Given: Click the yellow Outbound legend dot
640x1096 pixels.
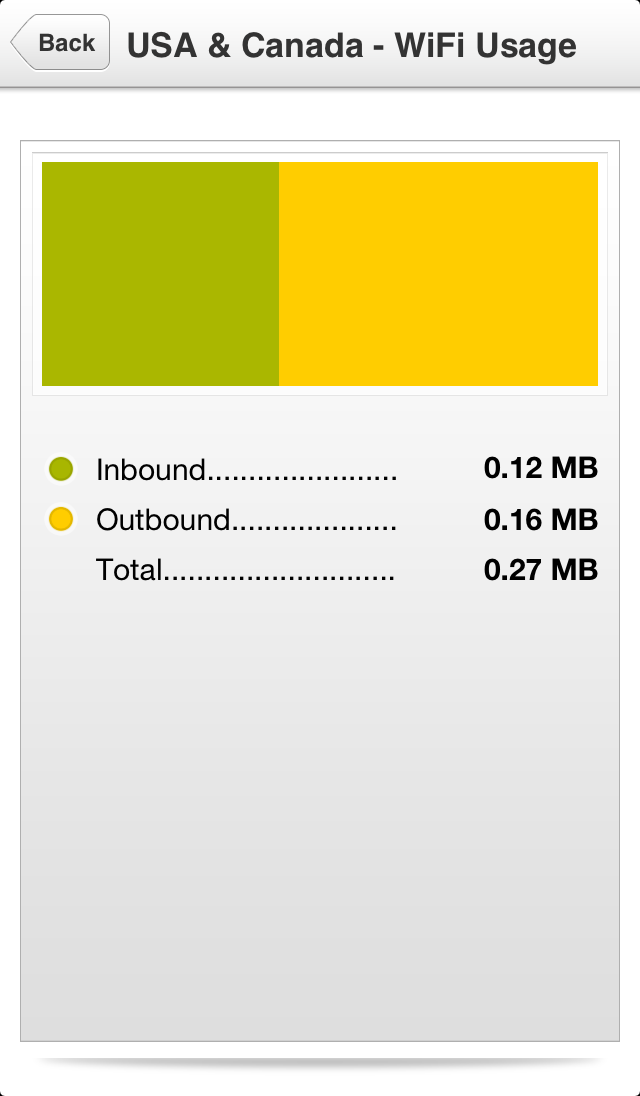Looking at the screenshot, I should (61, 519).
